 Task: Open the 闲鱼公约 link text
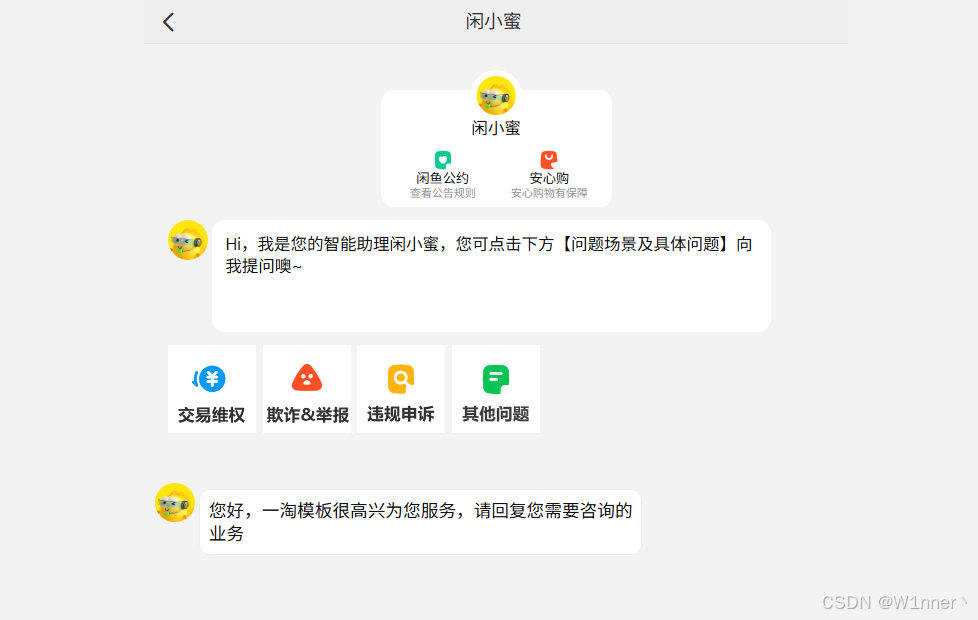443,178
